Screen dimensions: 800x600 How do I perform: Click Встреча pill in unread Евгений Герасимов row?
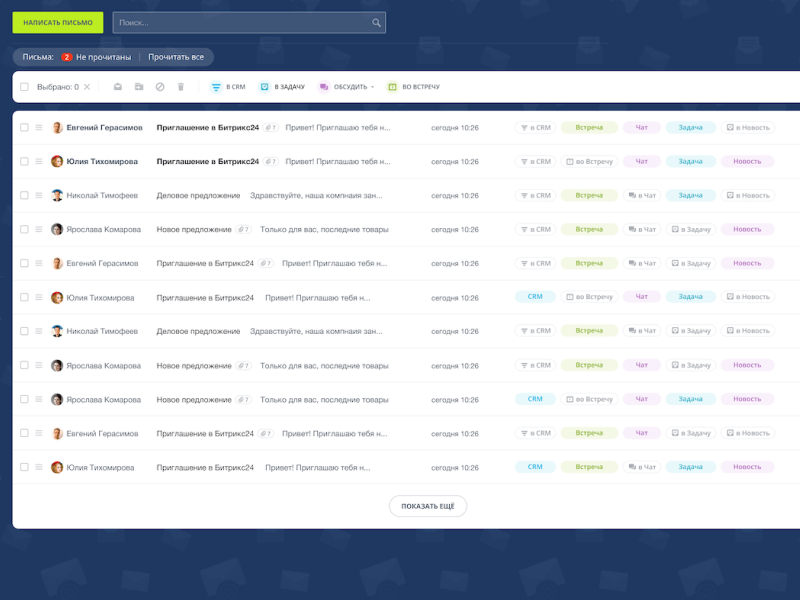[x=589, y=128]
